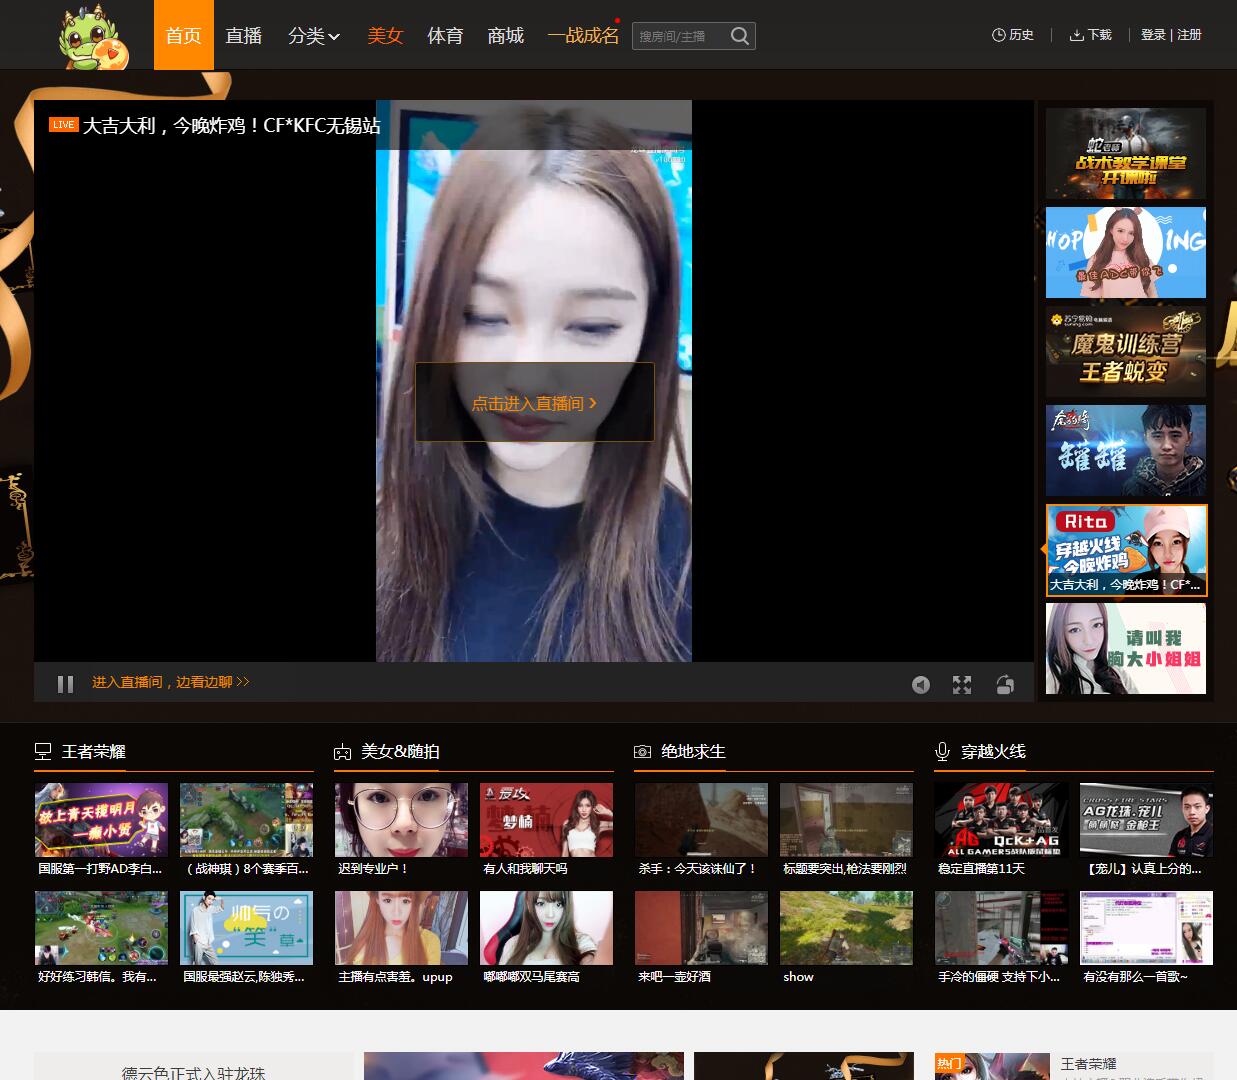Image resolution: width=1237 pixels, height=1080 pixels.
Task: Click the 热门 tagged 王者荣耀 card
Action: pos(1073,1066)
